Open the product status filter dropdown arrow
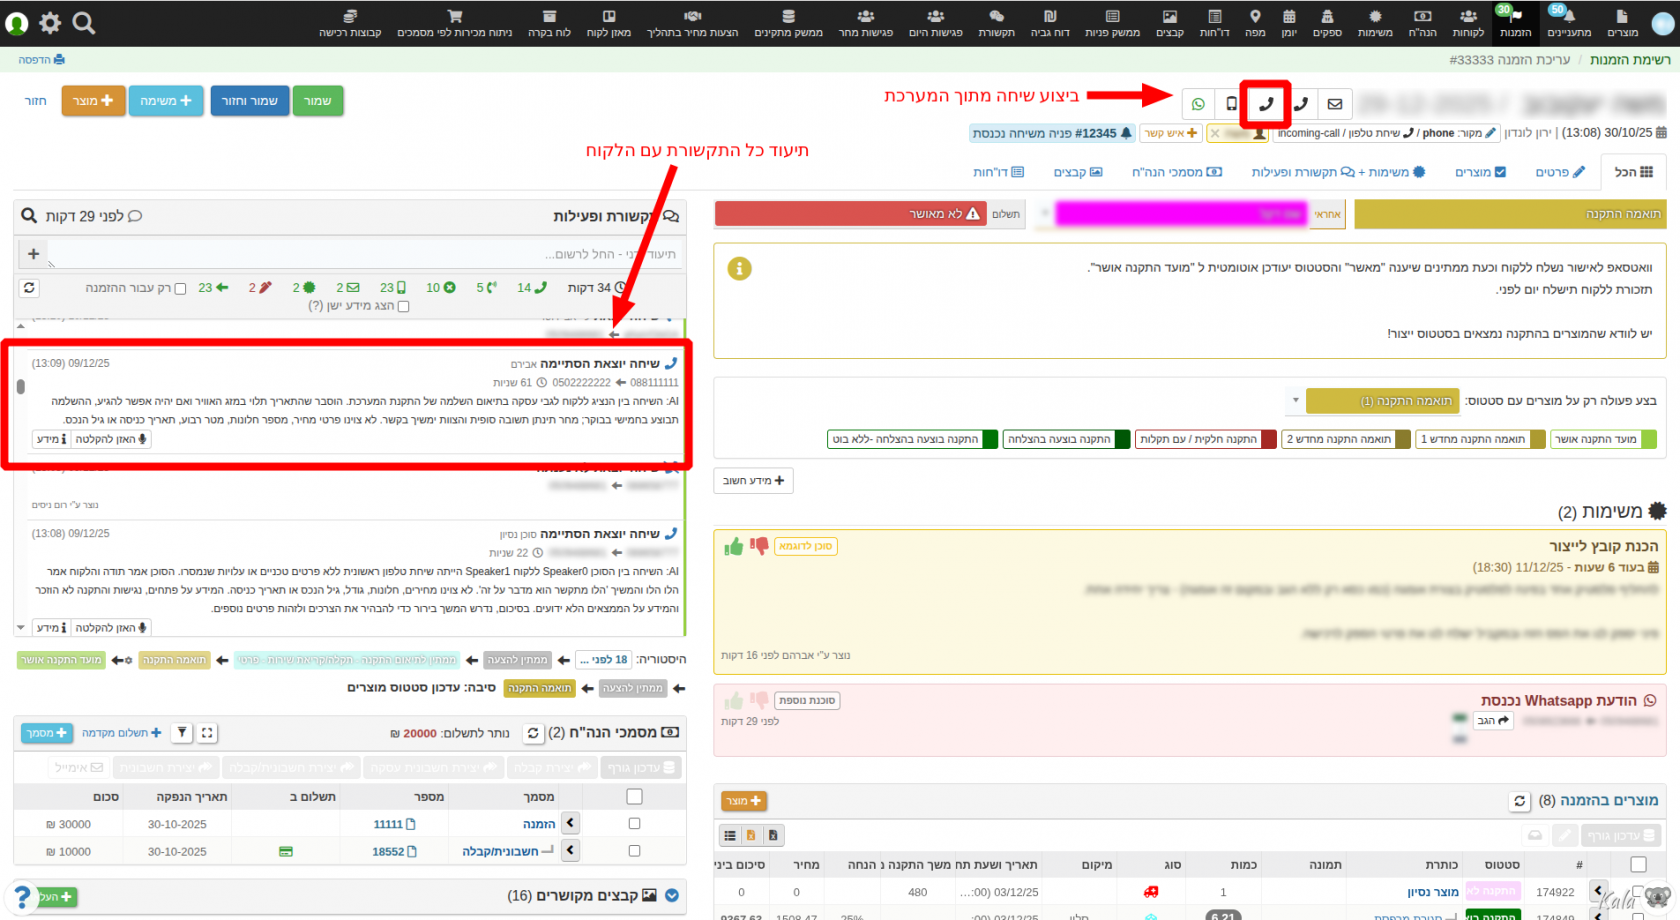The height and width of the screenshot is (920, 1680). pos(1295,401)
